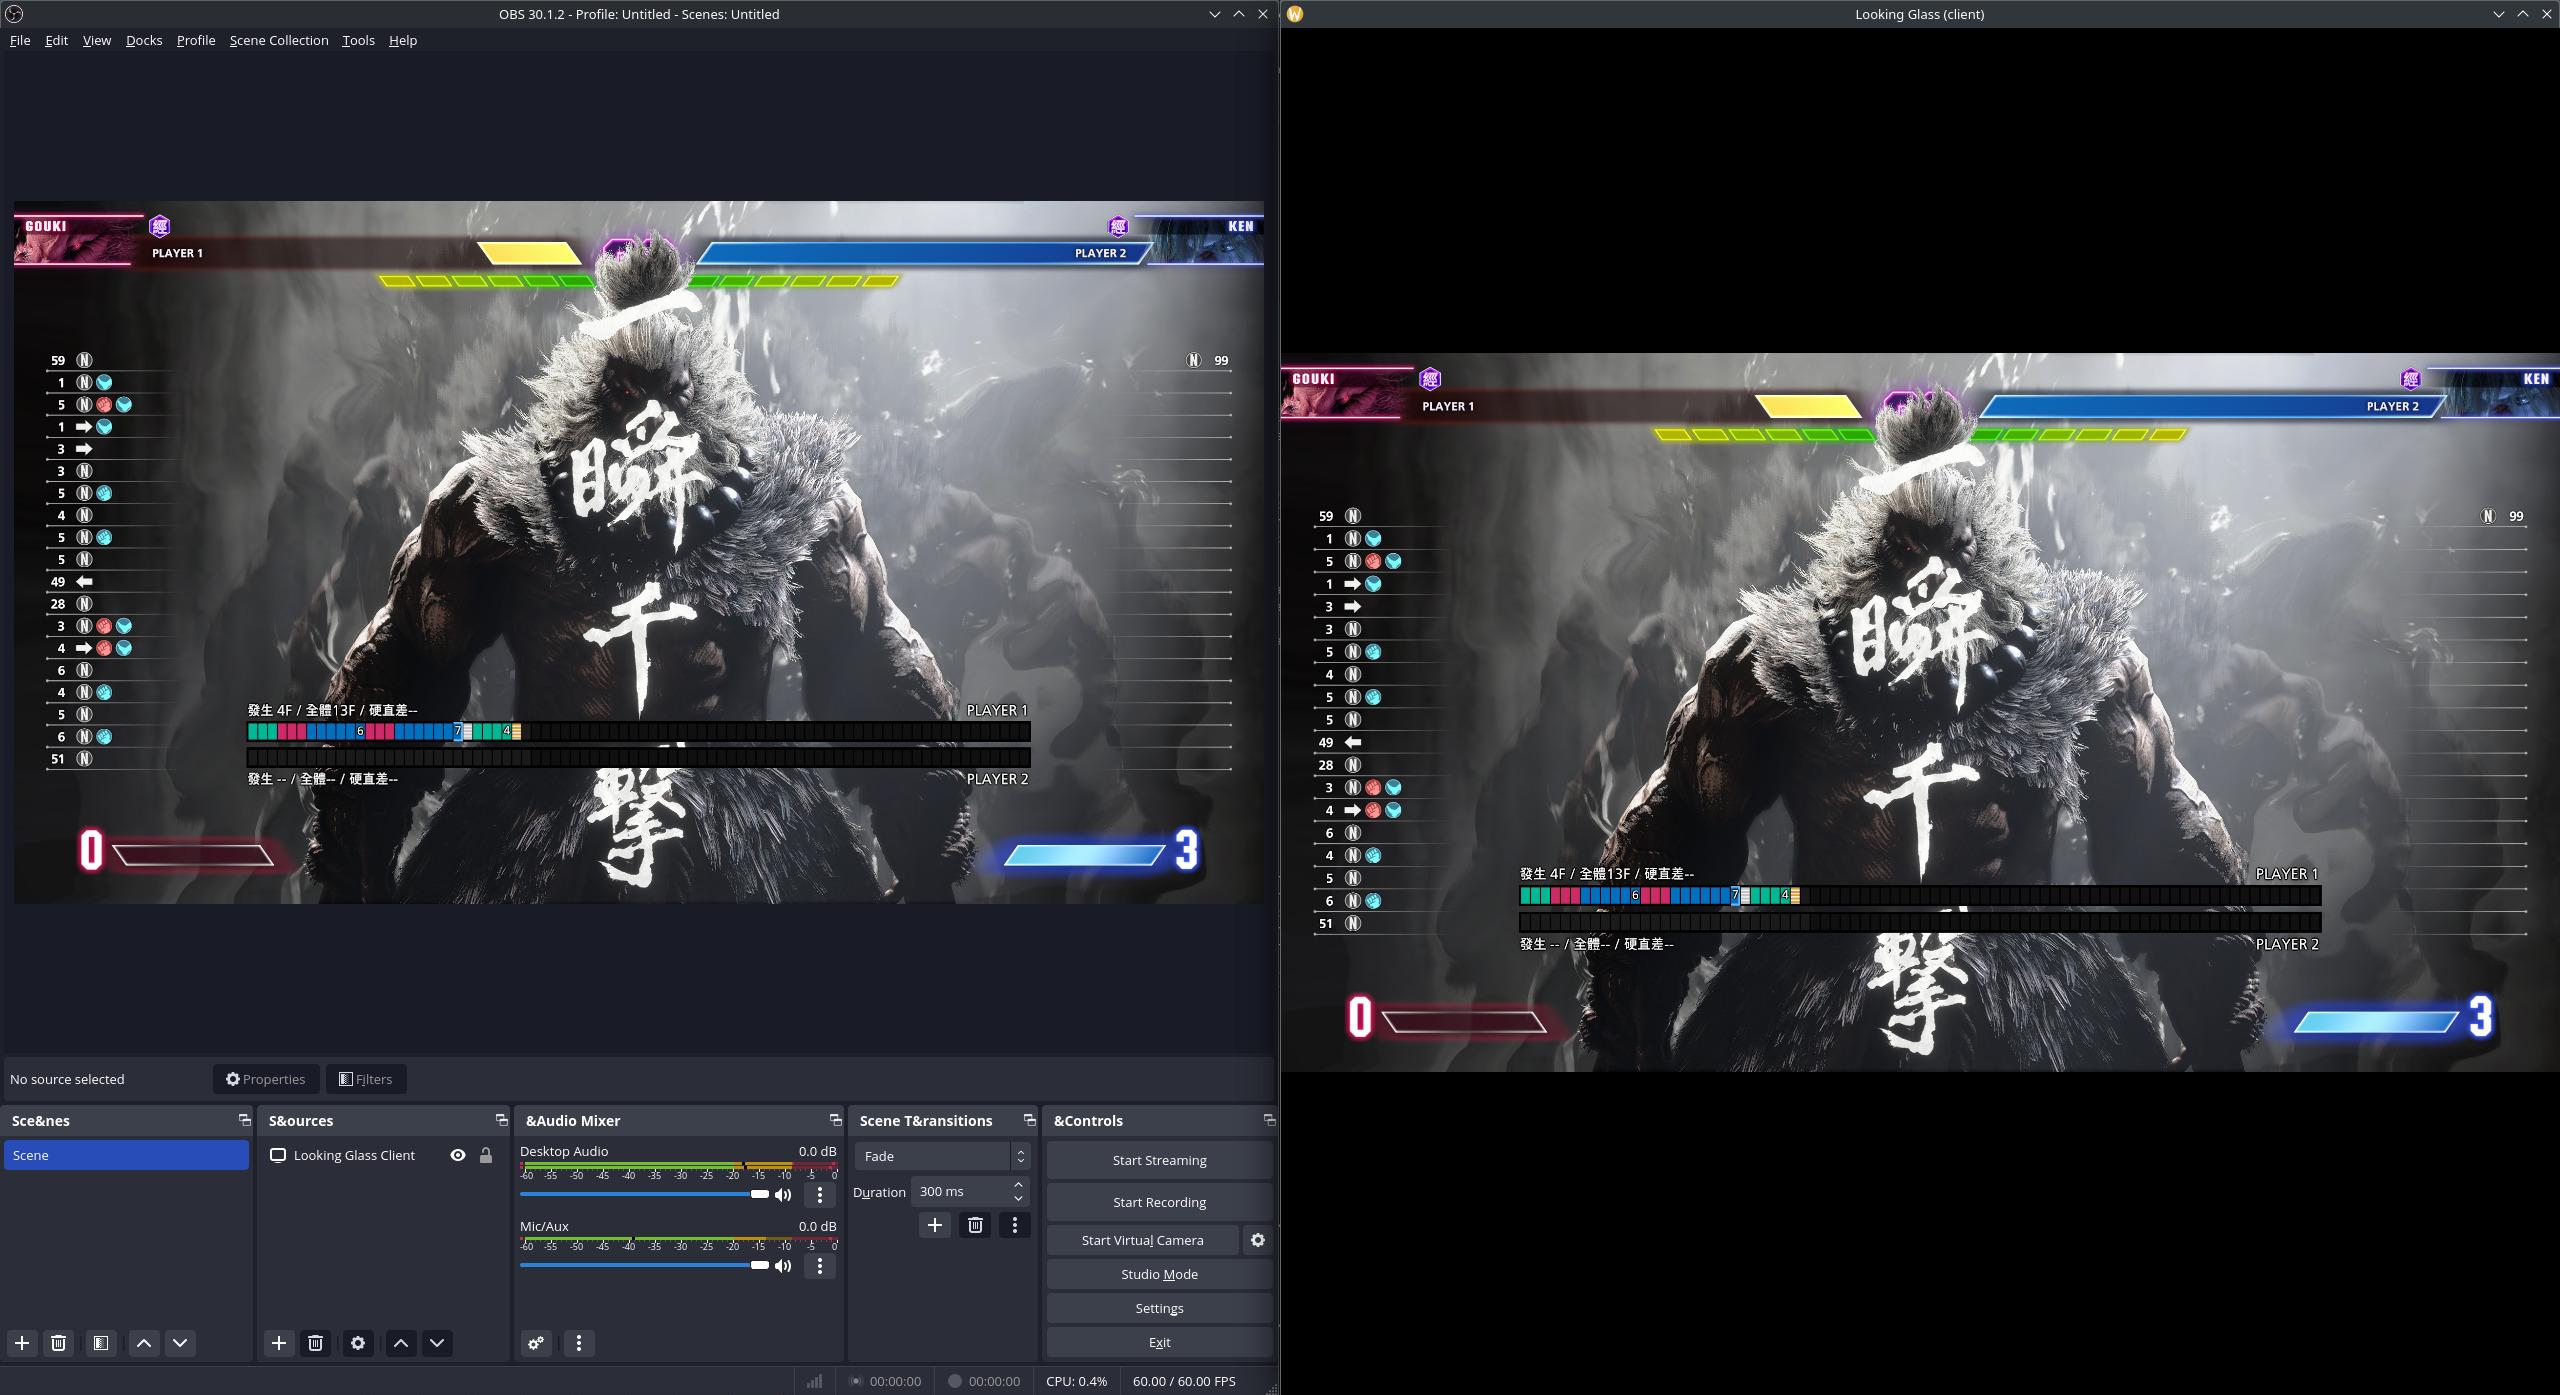2560x1395 pixels.
Task: Click Start Recording button
Action: click(1158, 1202)
